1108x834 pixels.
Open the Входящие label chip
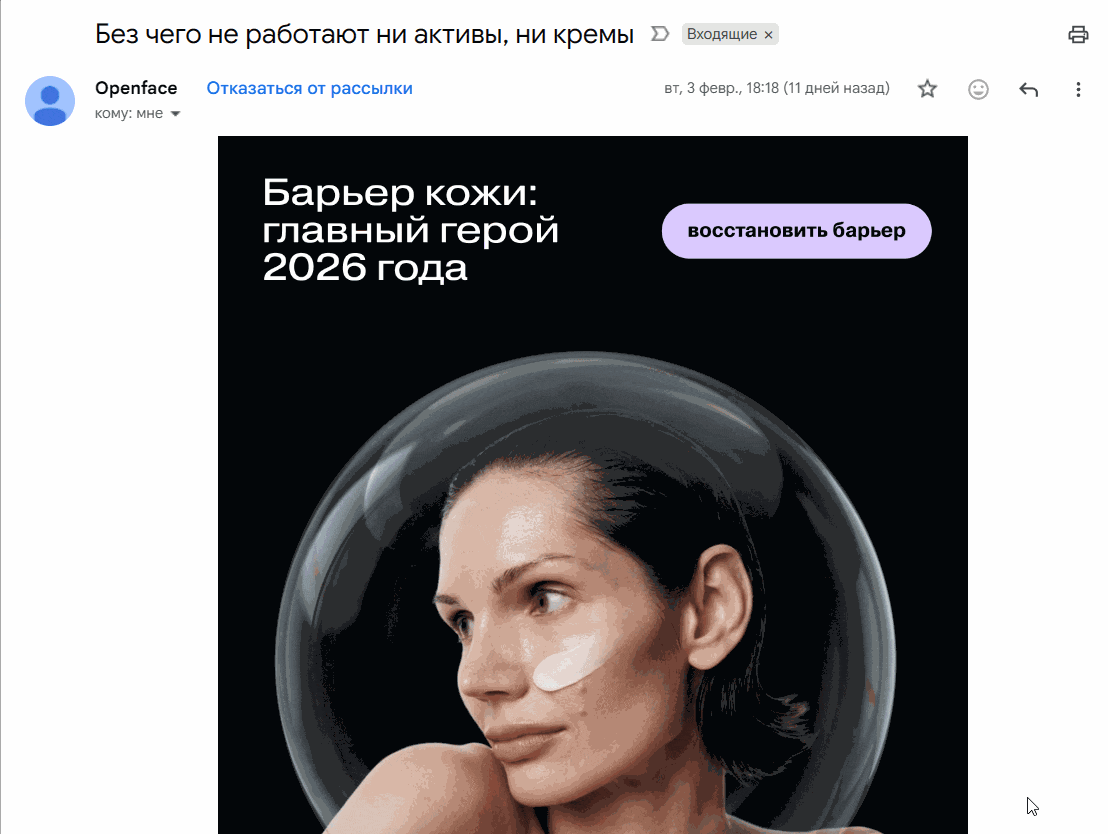click(721, 34)
